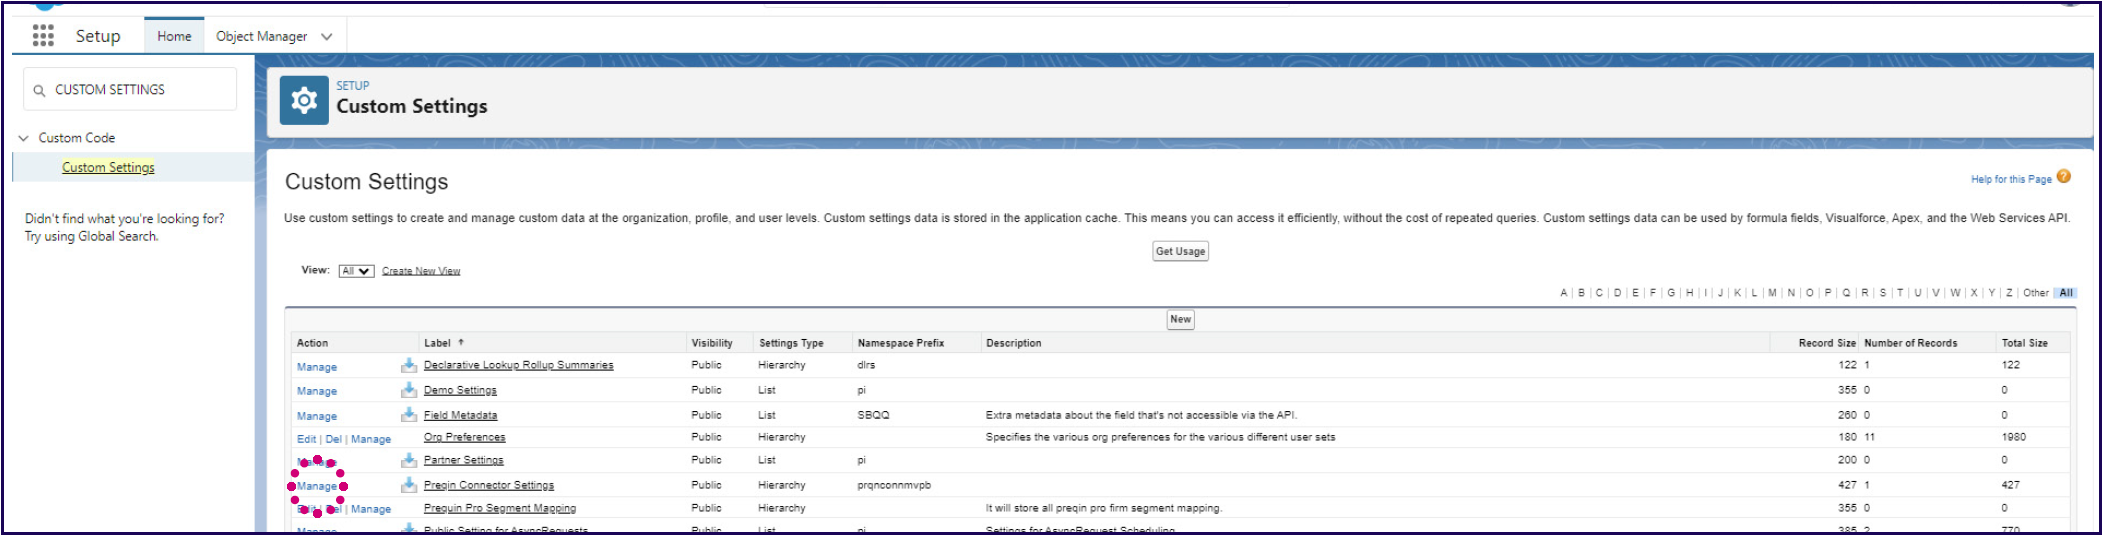Screen dimensions: 2103x536
Task: Click Del for Org Preferences
Action: [x=333, y=439]
